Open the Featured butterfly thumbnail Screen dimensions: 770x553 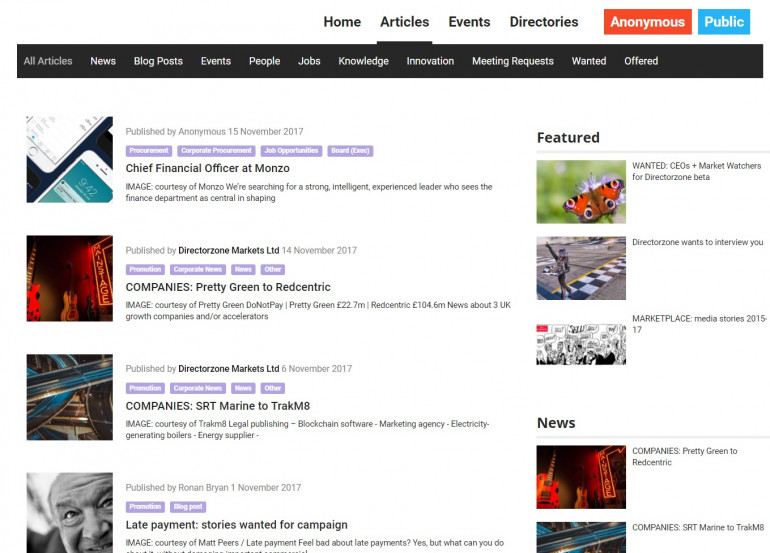[x=581, y=192]
